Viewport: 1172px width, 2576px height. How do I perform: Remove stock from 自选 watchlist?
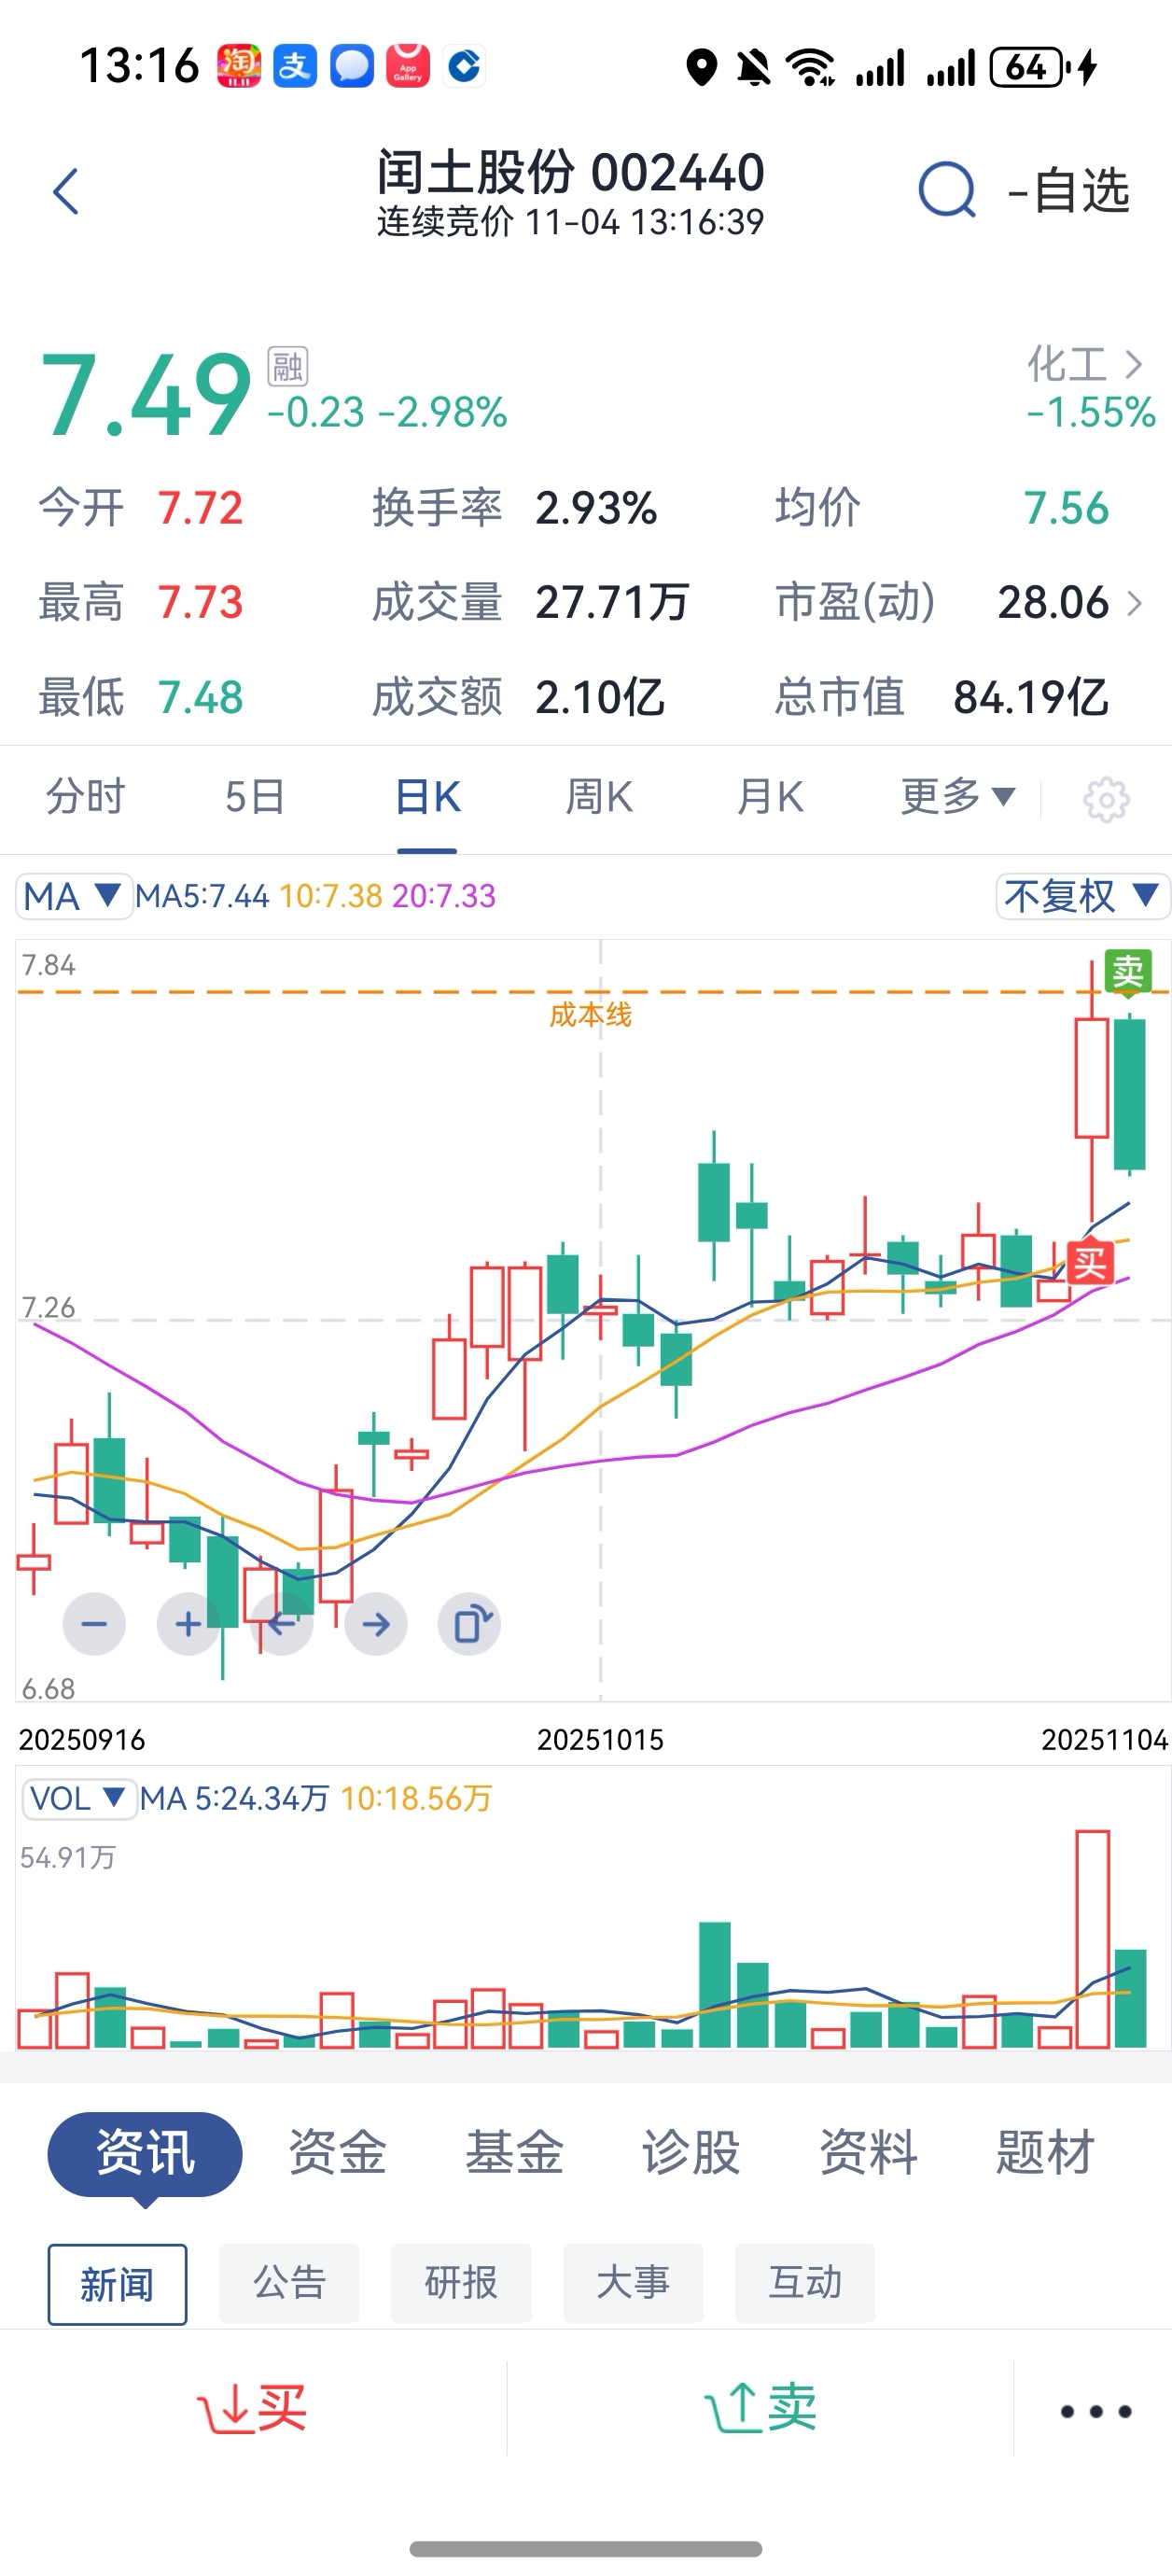(x=1068, y=190)
